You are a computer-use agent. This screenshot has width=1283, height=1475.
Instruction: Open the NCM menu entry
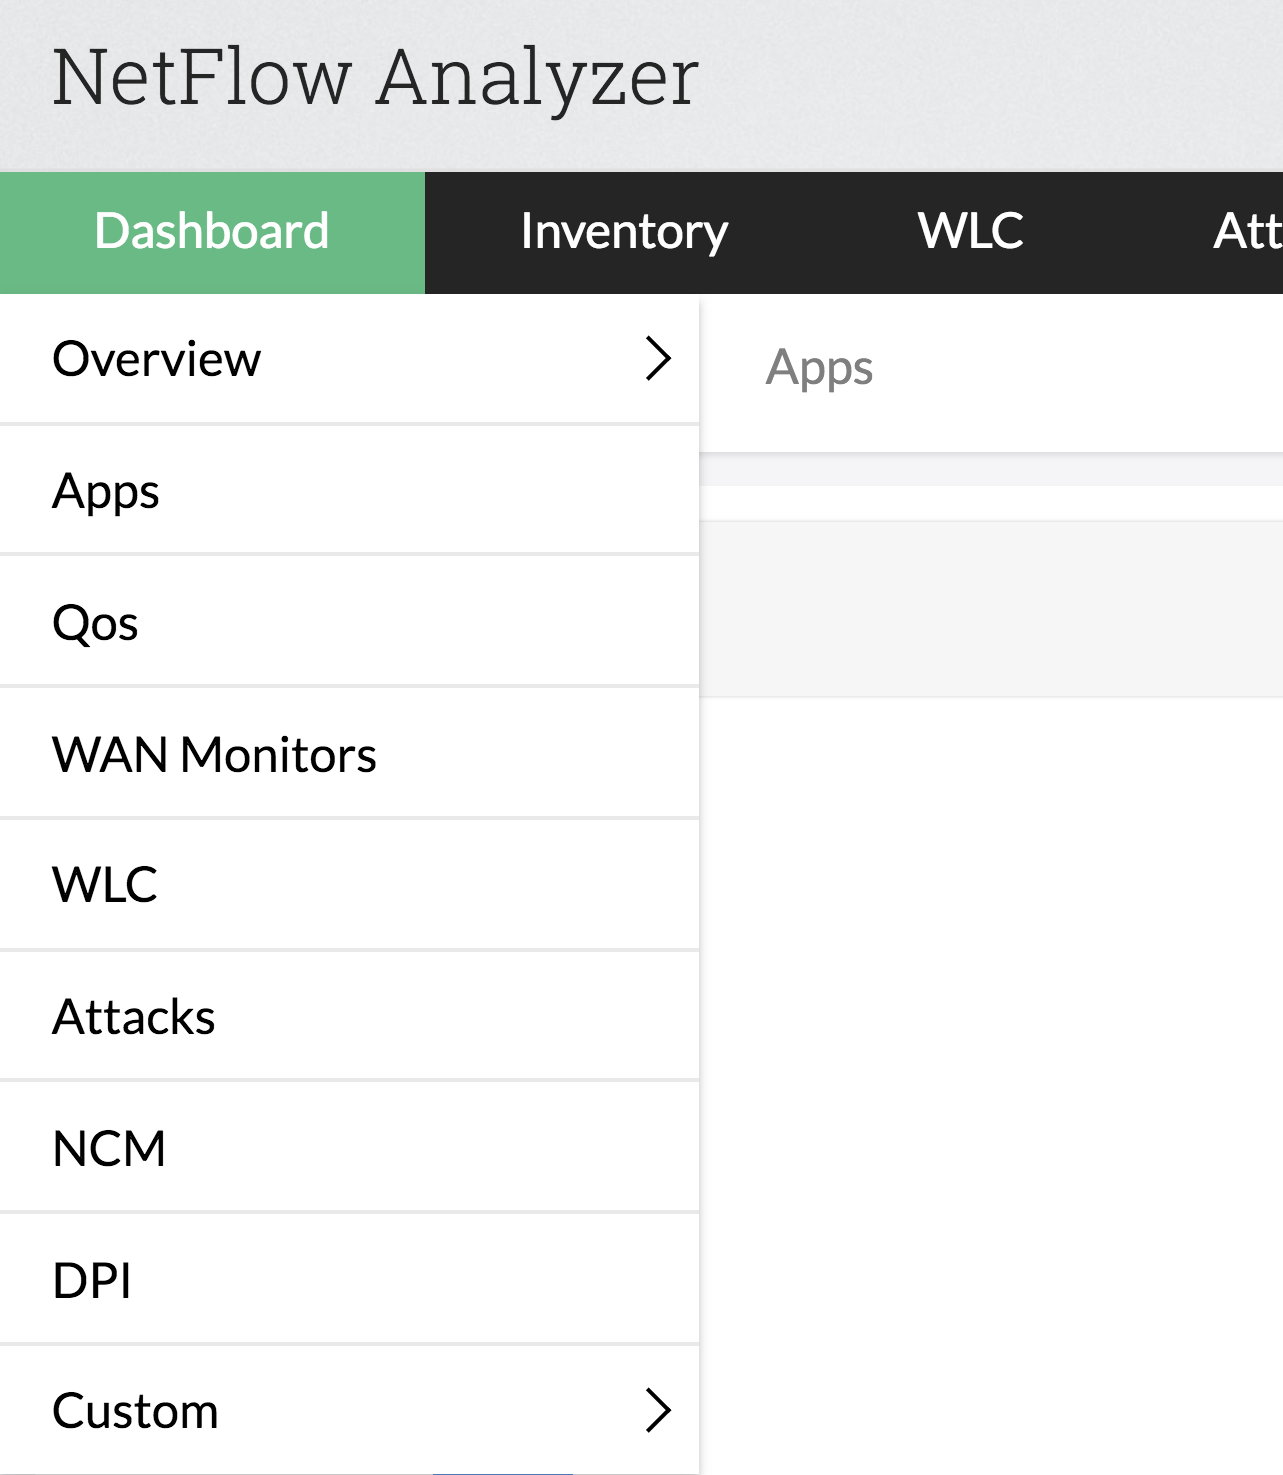pyautogui.click(x=349, y=1148)
